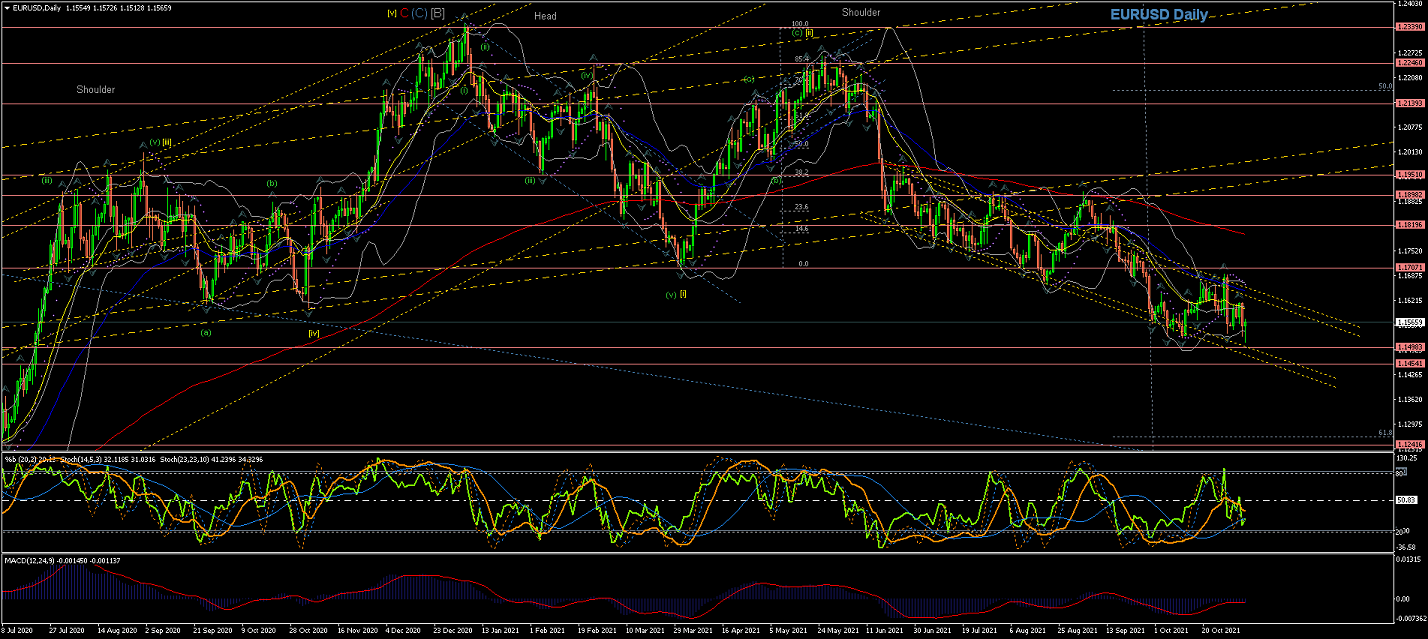Screen dimensions: 1428x639
Task: Select the 1.21393 price level tag
Action: click(1408, 103)
